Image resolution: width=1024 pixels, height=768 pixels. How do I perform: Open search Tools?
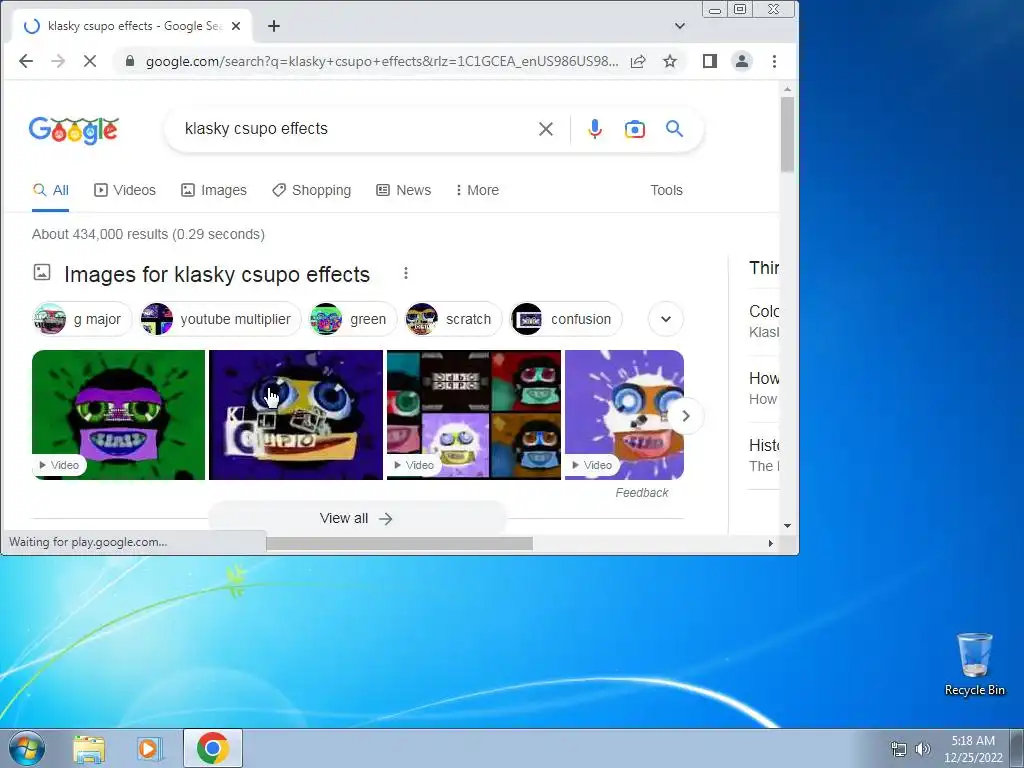click(x=666, y=190)
